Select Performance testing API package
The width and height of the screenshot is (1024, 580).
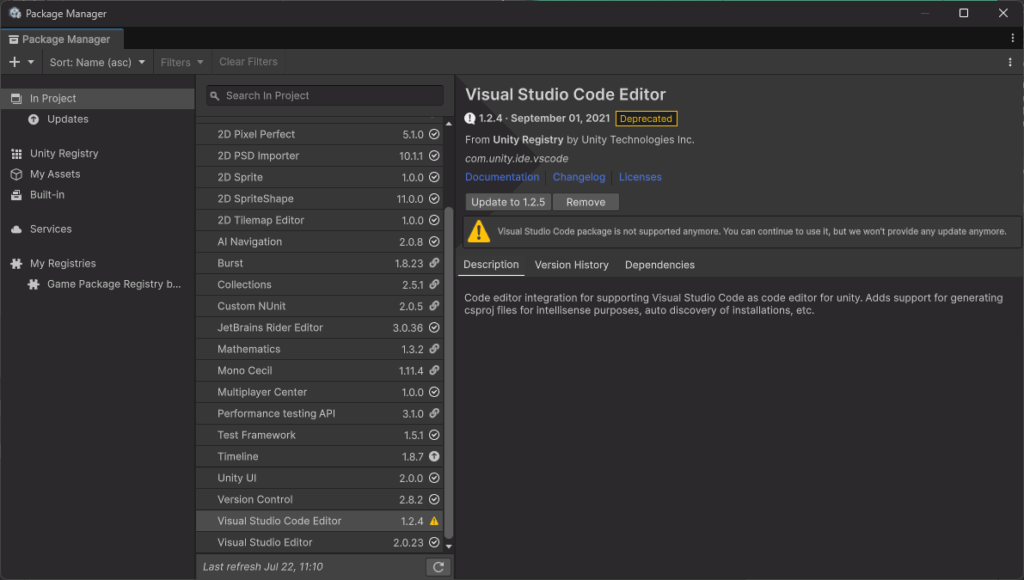click(x=320, y=413)
